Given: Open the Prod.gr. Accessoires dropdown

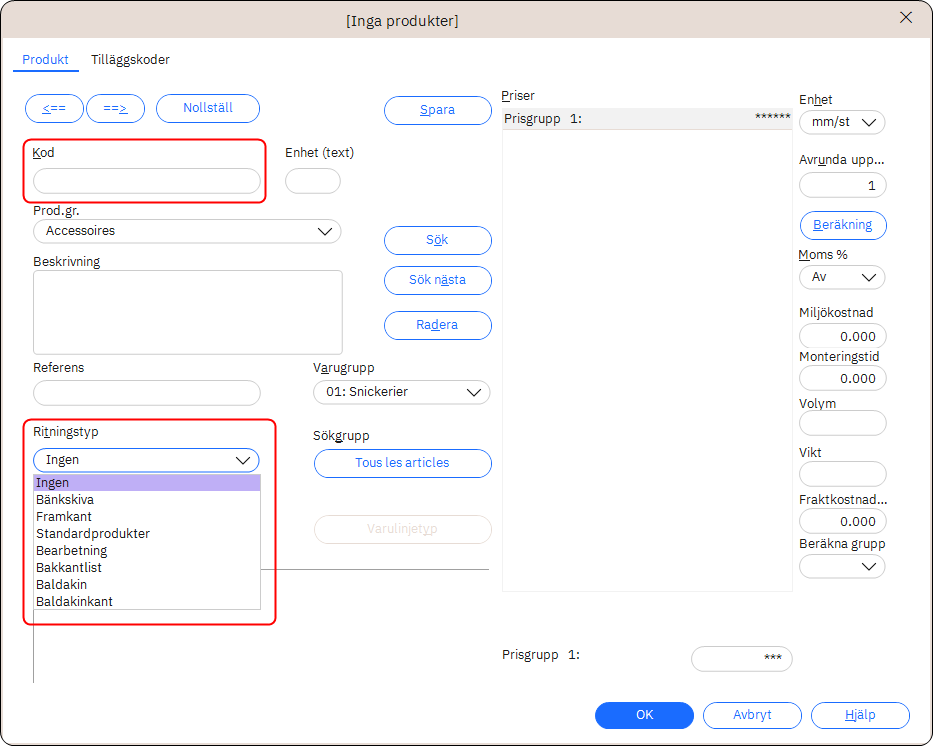Looking at the screenshot, I should pyautogui.click(x=186, y=231).
